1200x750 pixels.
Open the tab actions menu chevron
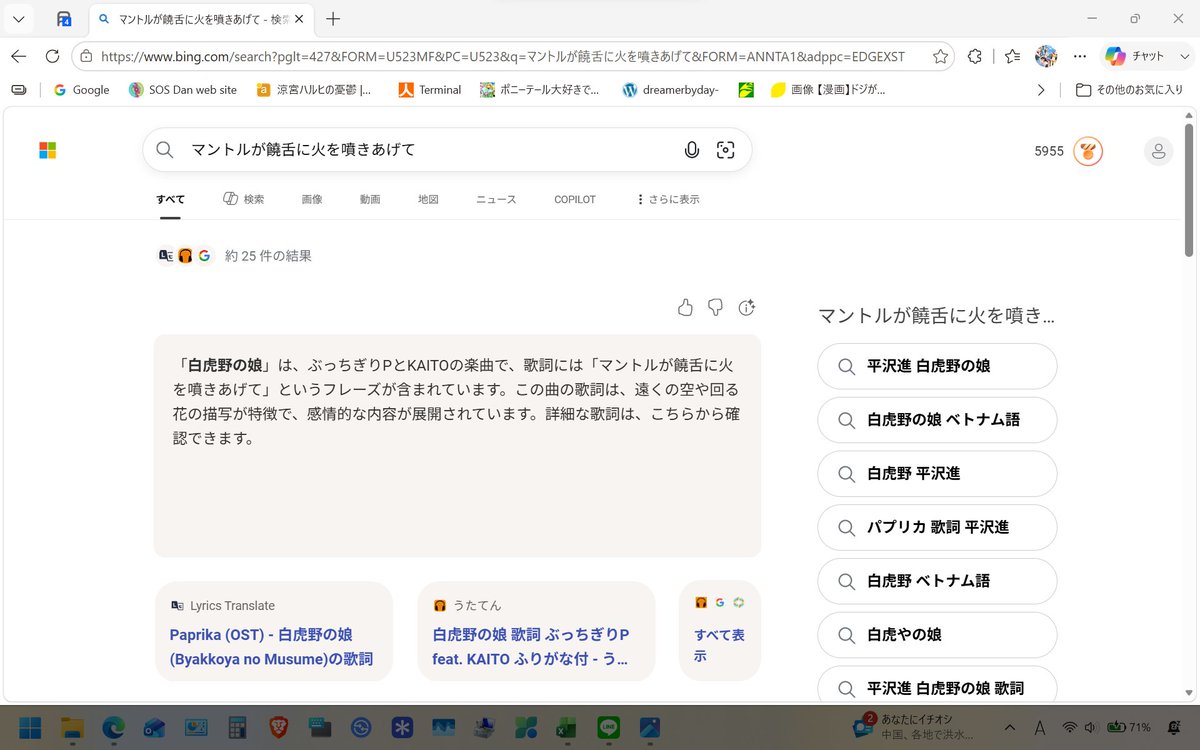(x=18, y=19)
